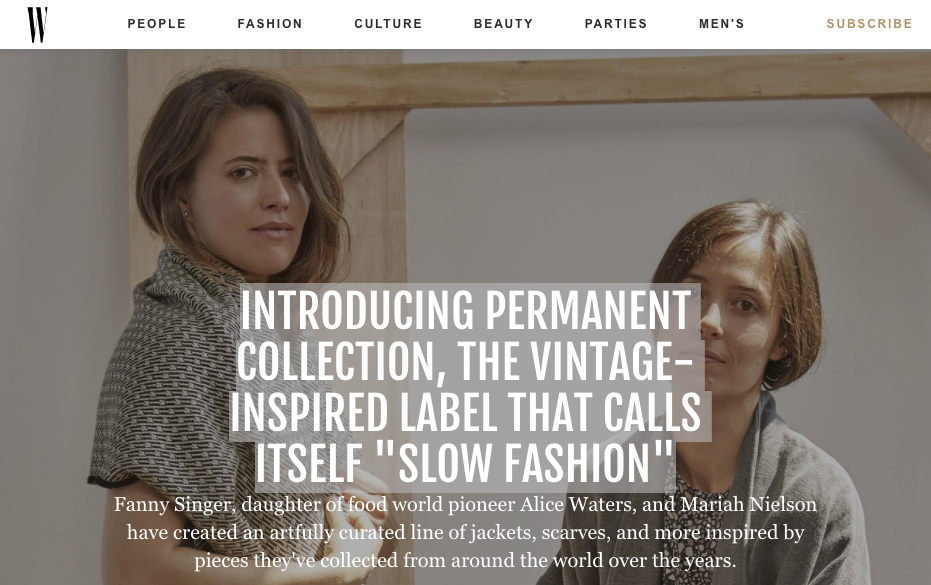Open the Beauty section
The image size is (931, 585).
coord(503,24)
